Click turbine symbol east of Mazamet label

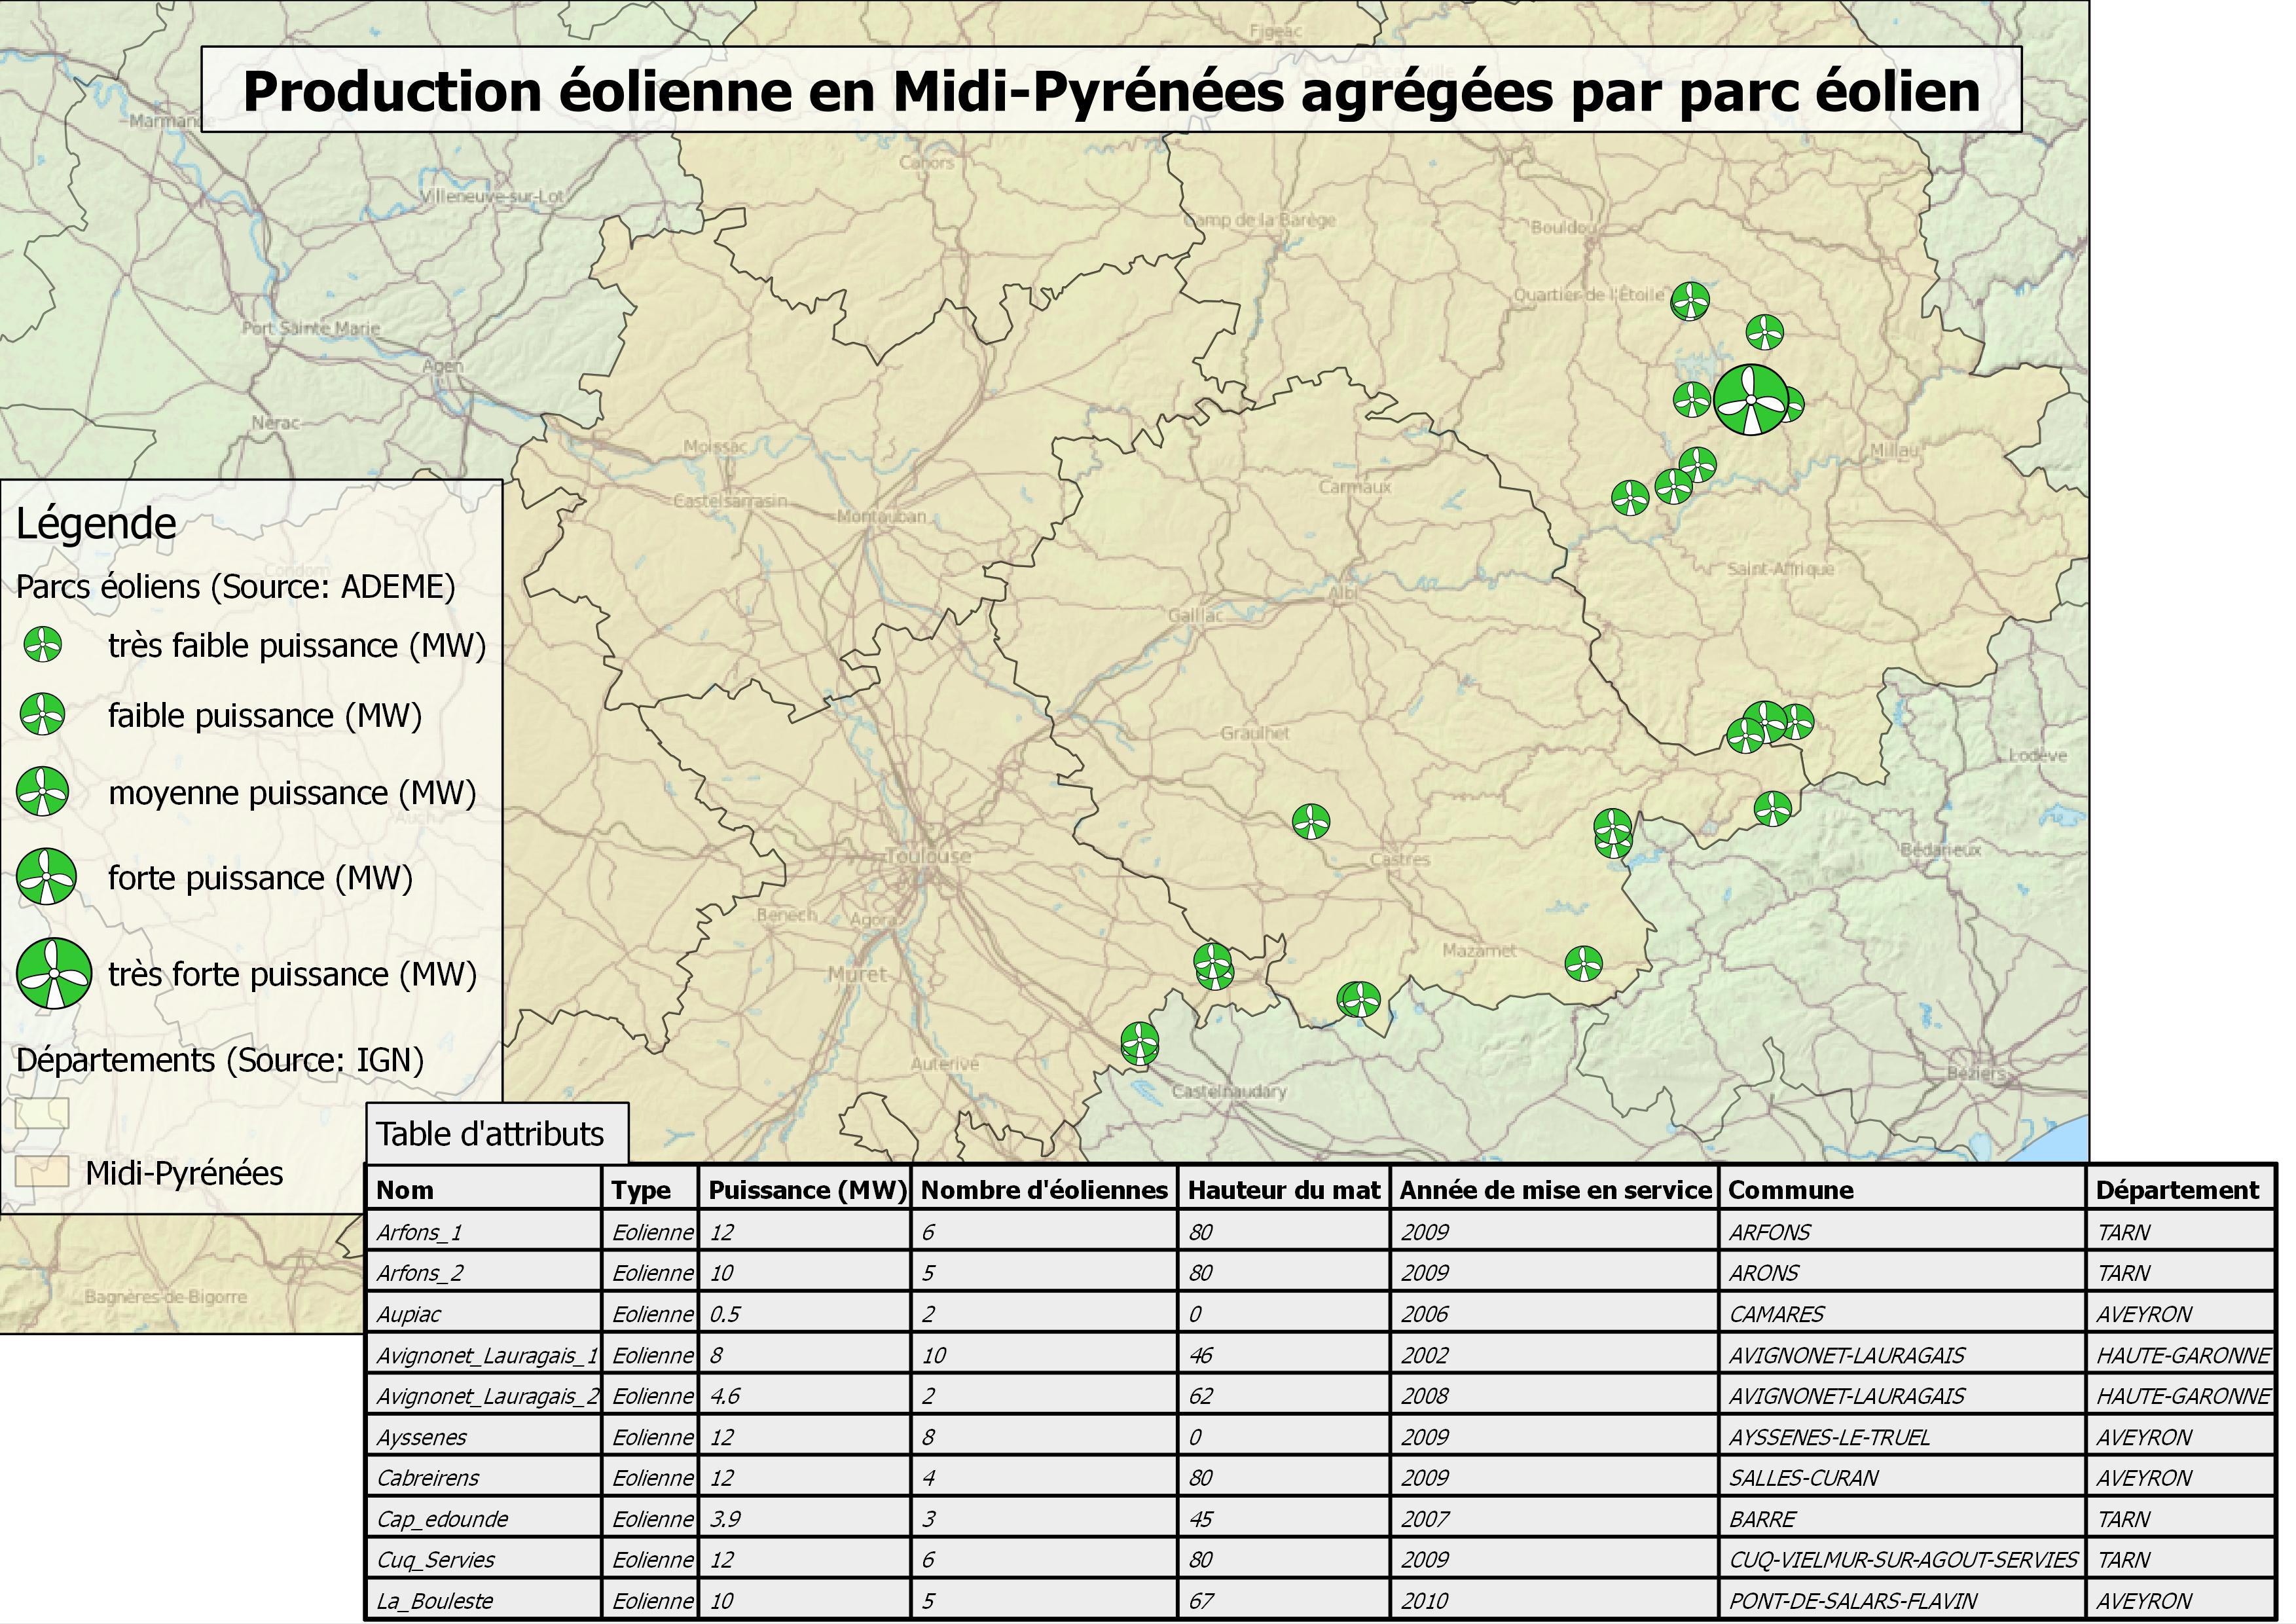click(1583, 964)
